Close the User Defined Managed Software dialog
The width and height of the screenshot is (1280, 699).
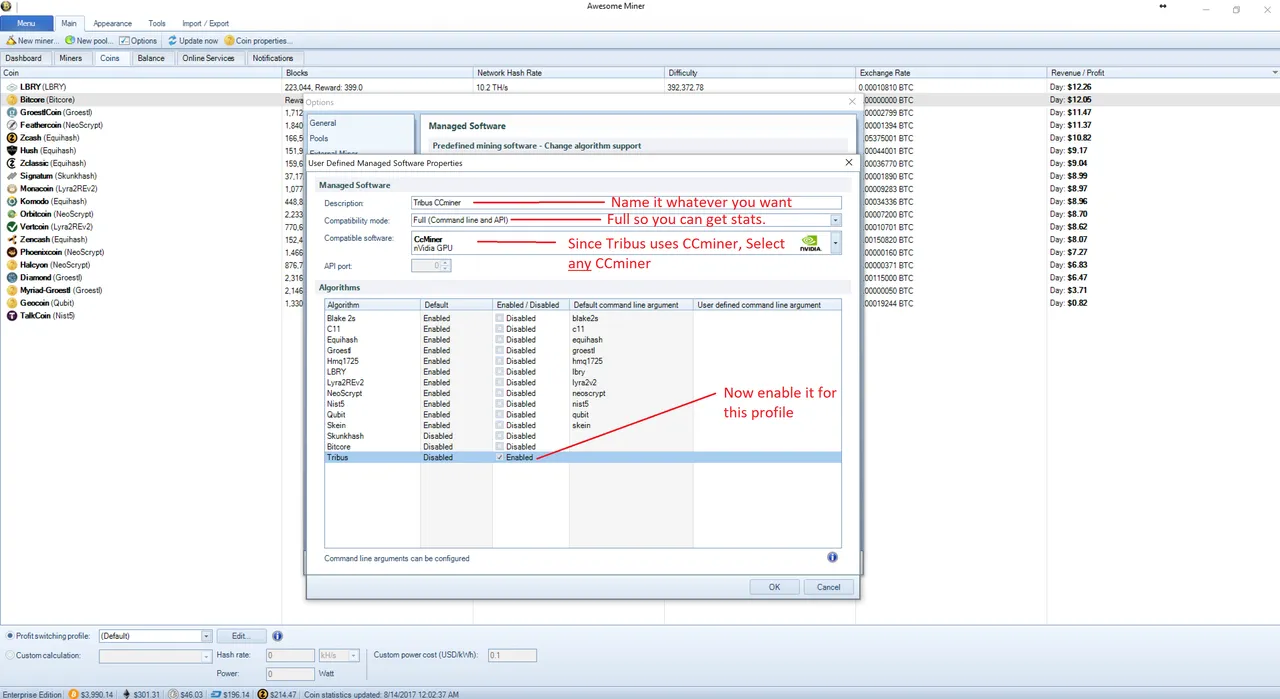tap(849, 162)
